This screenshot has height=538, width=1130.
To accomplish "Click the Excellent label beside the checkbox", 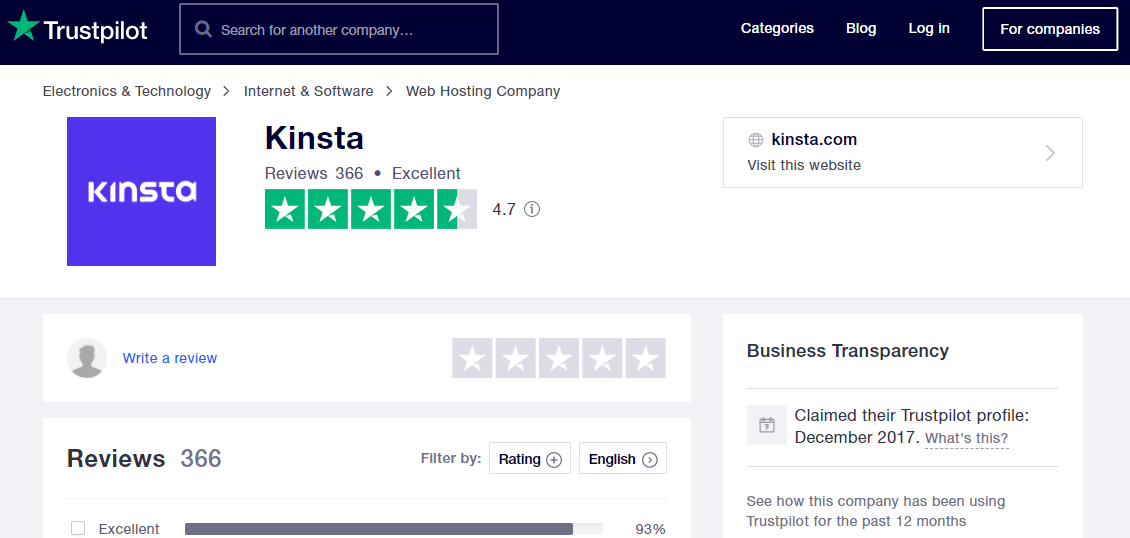I will coord(129,529).
